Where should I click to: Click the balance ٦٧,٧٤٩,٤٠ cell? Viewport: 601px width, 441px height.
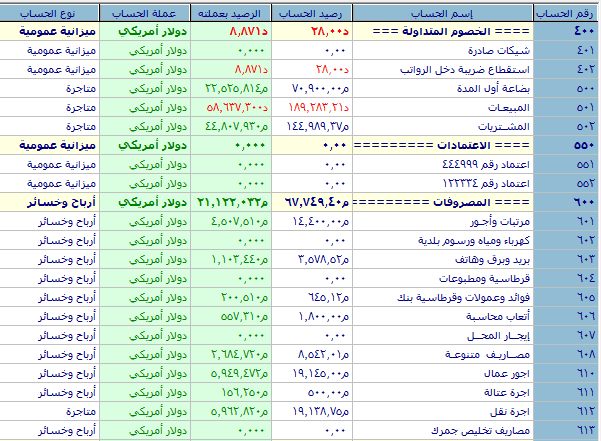[312, 202]
